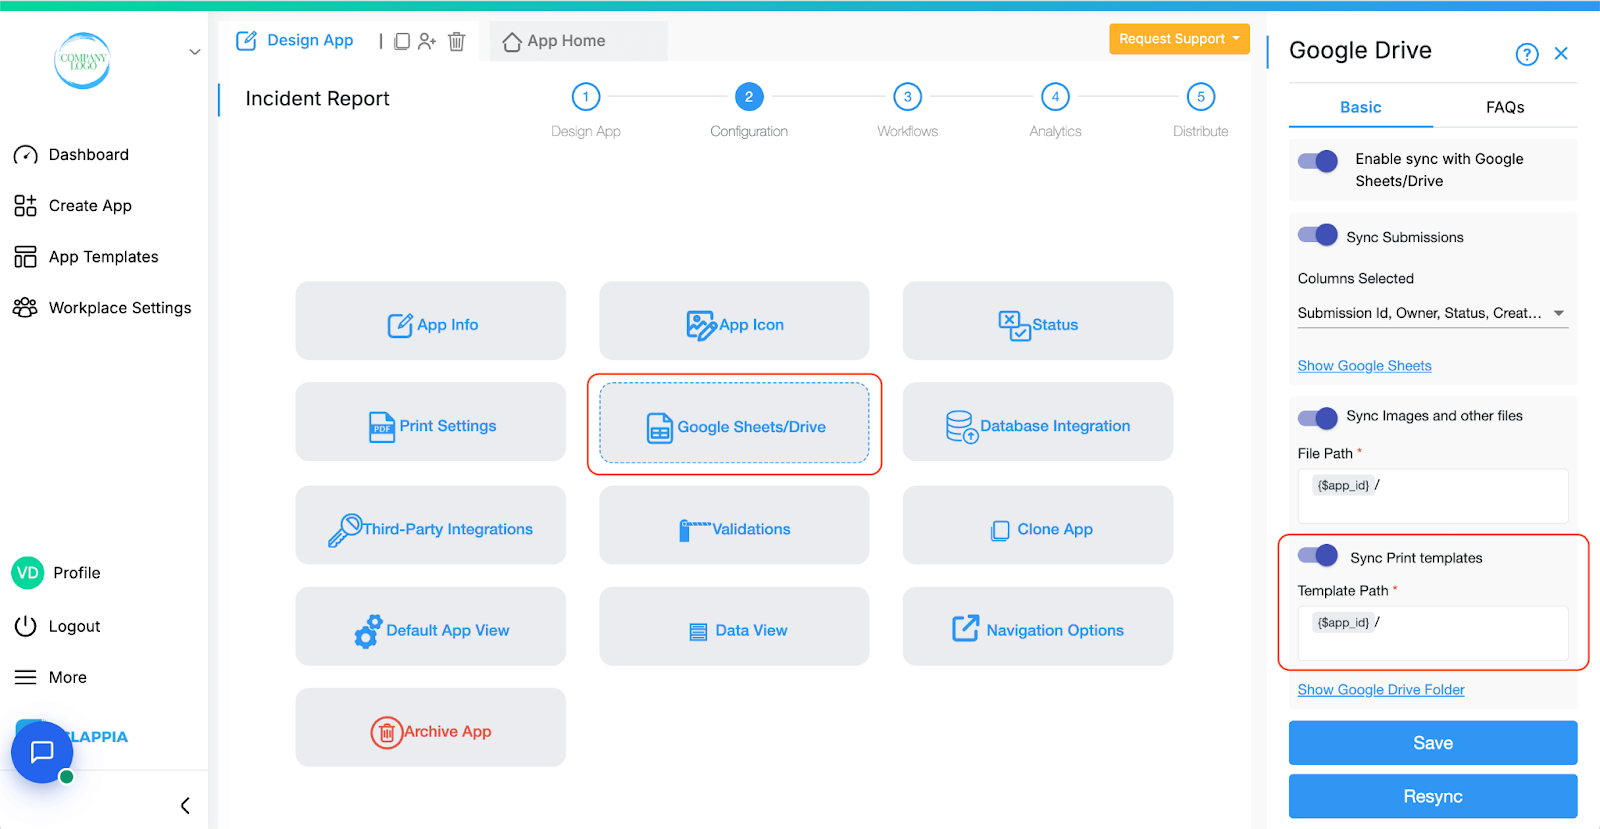Open the App Icon tile

[734, 321]
